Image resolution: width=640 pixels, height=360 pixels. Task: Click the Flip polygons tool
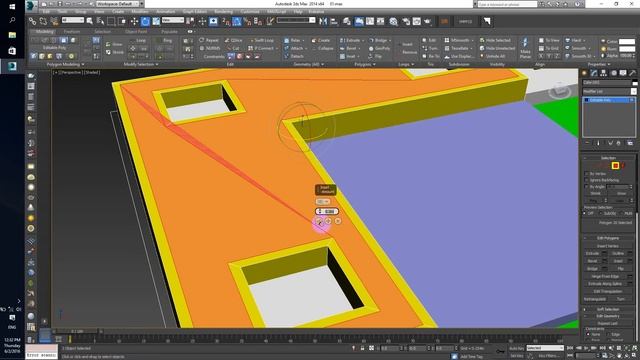pyautogui.click(x=375, y=56)
